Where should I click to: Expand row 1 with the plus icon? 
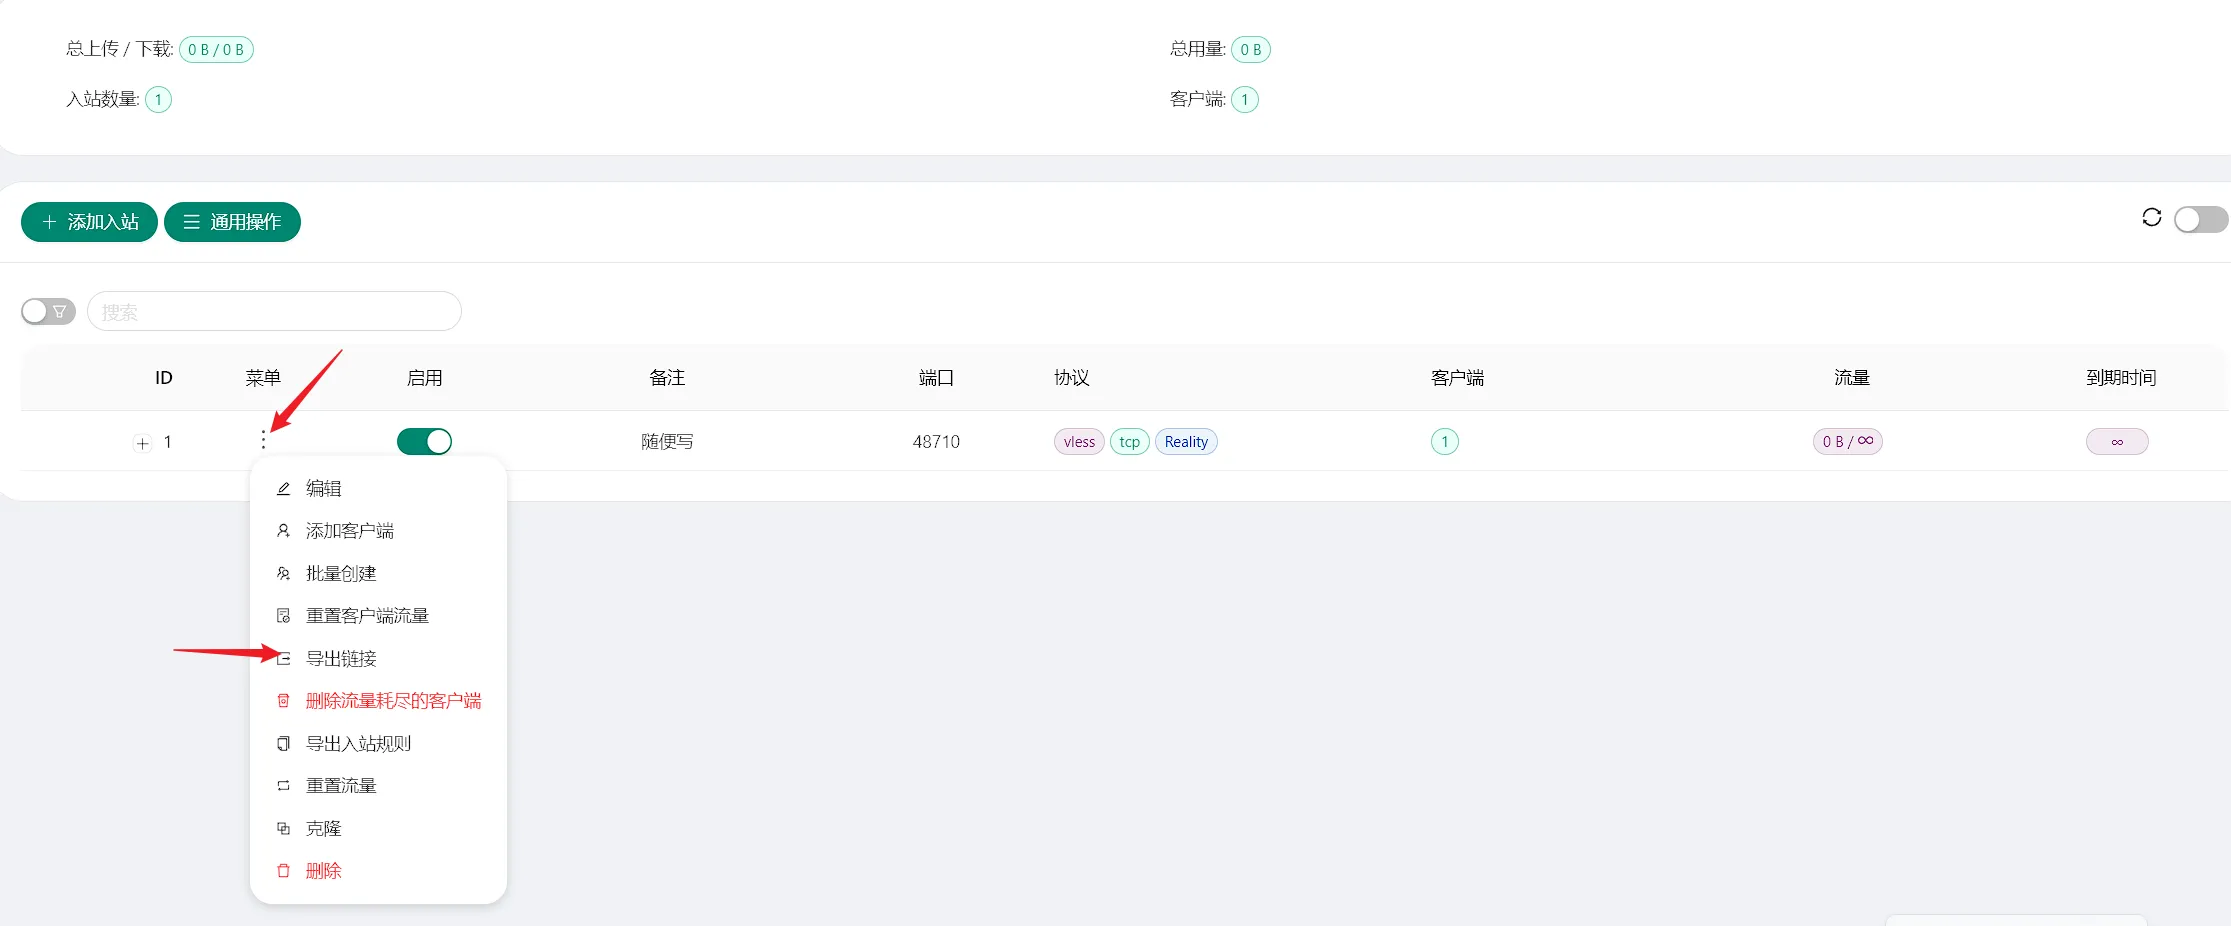(143, 443)
